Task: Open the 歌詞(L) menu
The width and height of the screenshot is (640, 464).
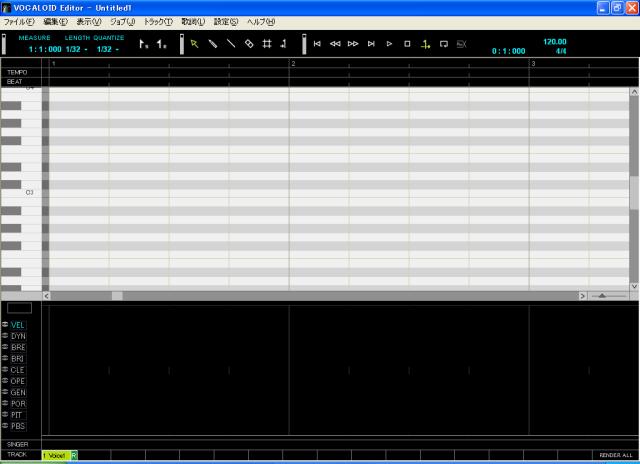Action: [x=193, y=22]
